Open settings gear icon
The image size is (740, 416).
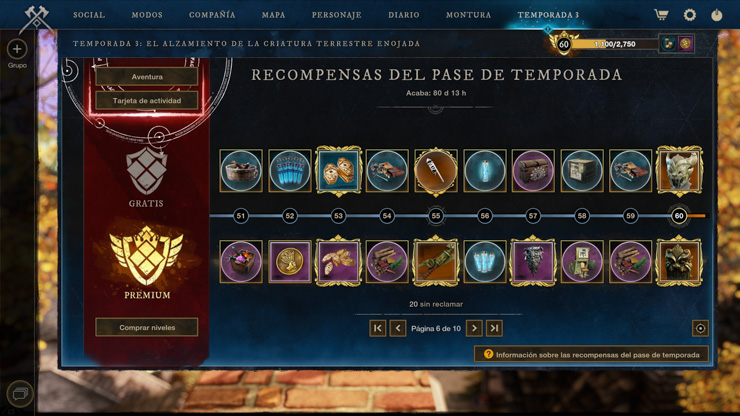click(x=690, y=15)
